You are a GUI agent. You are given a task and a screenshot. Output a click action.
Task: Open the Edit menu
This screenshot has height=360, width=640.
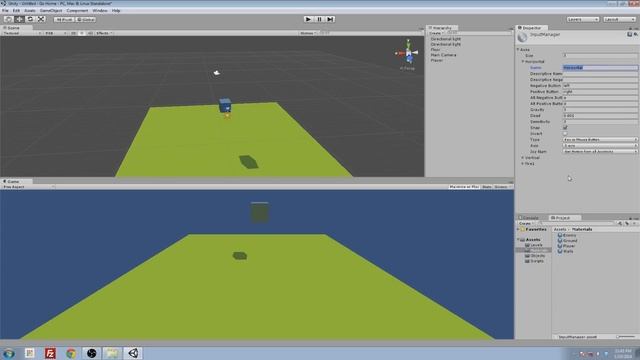tap(16, 11)
